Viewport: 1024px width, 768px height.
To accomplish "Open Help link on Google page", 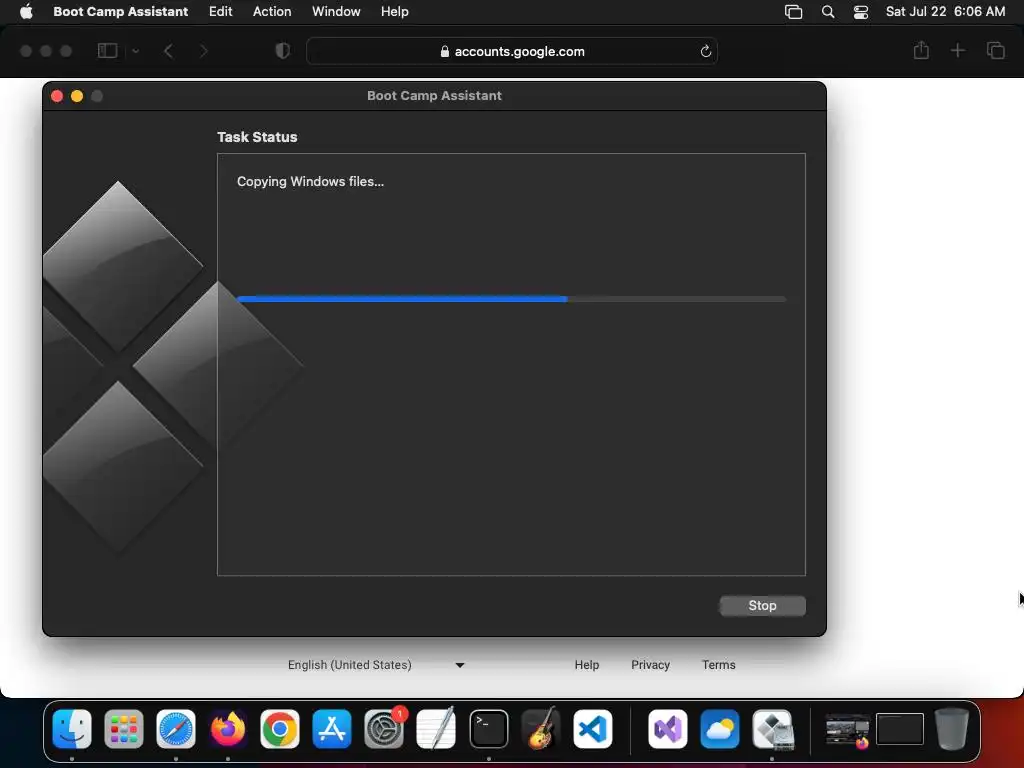I will point(586,665).
